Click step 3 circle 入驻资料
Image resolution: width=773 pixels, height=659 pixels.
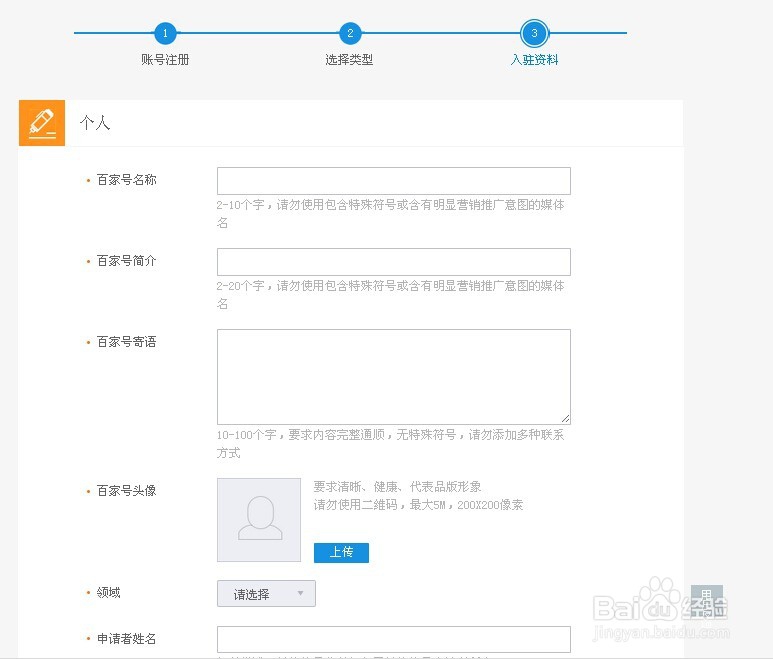point(534,33)
